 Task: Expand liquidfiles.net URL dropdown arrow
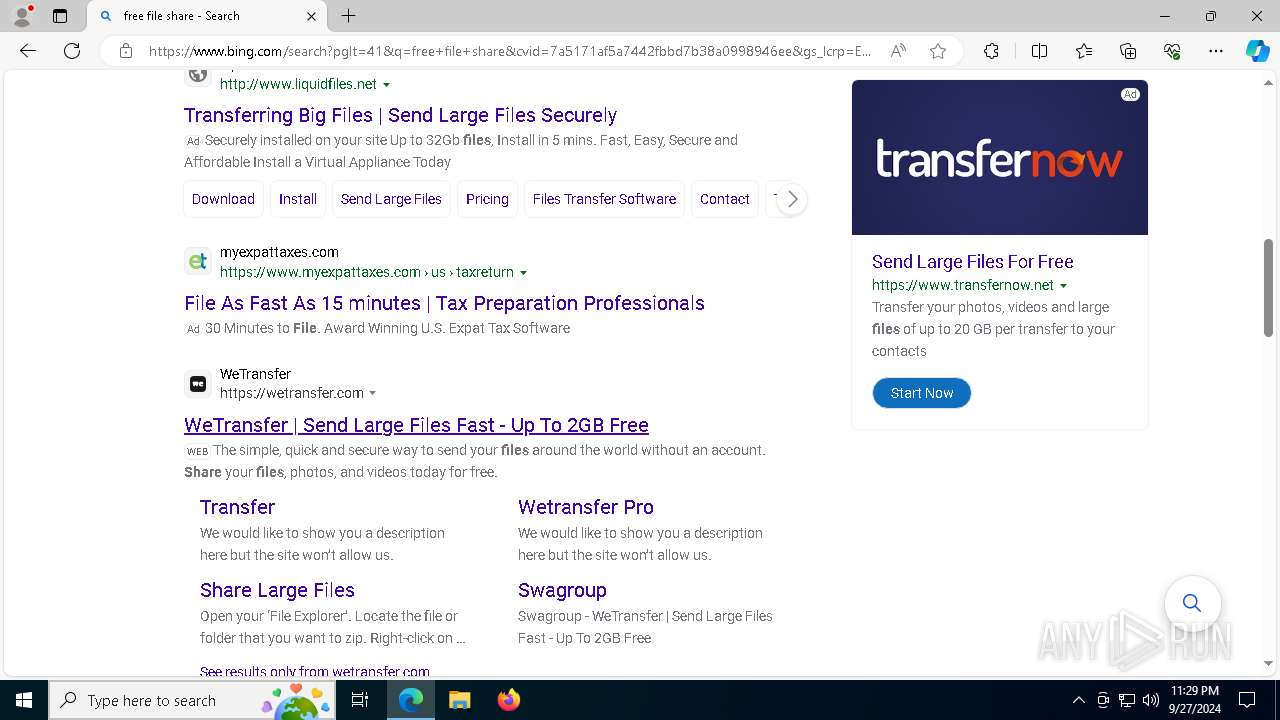tap(387, 85)
